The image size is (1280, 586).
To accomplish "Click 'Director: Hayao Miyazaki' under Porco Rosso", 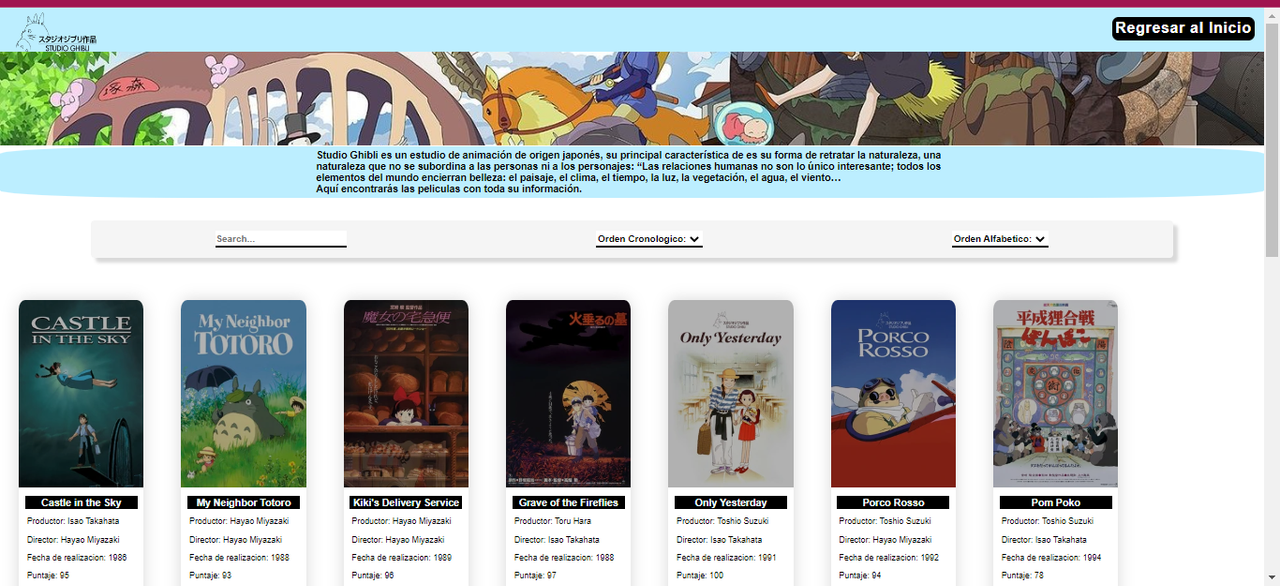I will 885,540.
